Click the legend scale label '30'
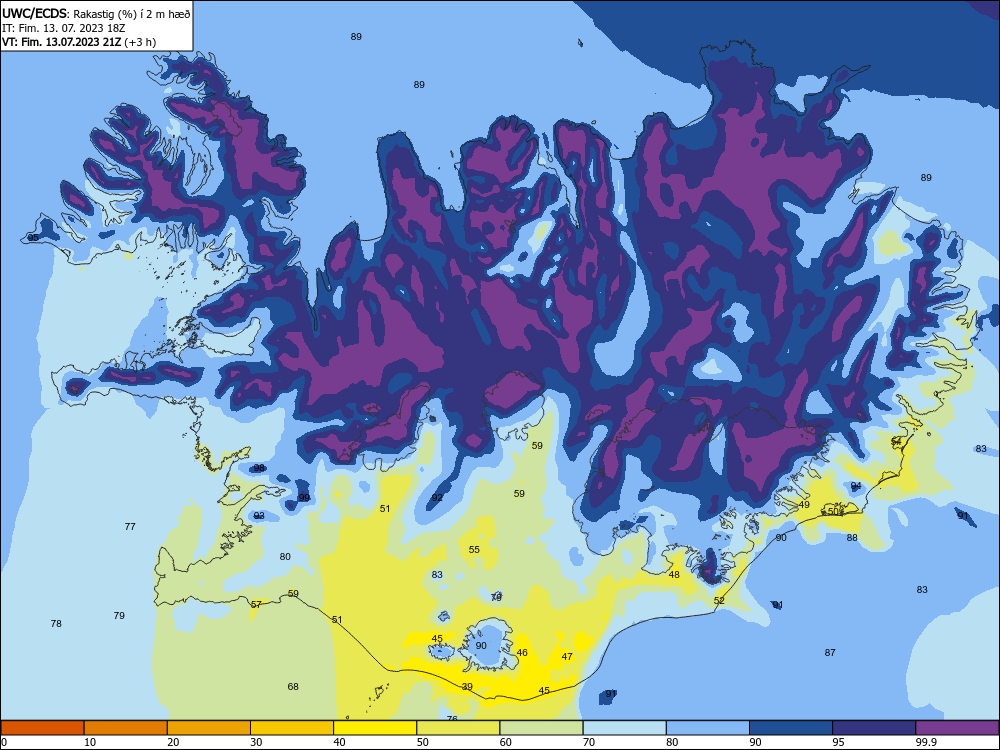The height and width of the screenshot is (750, 1000). tap(256, 742)
